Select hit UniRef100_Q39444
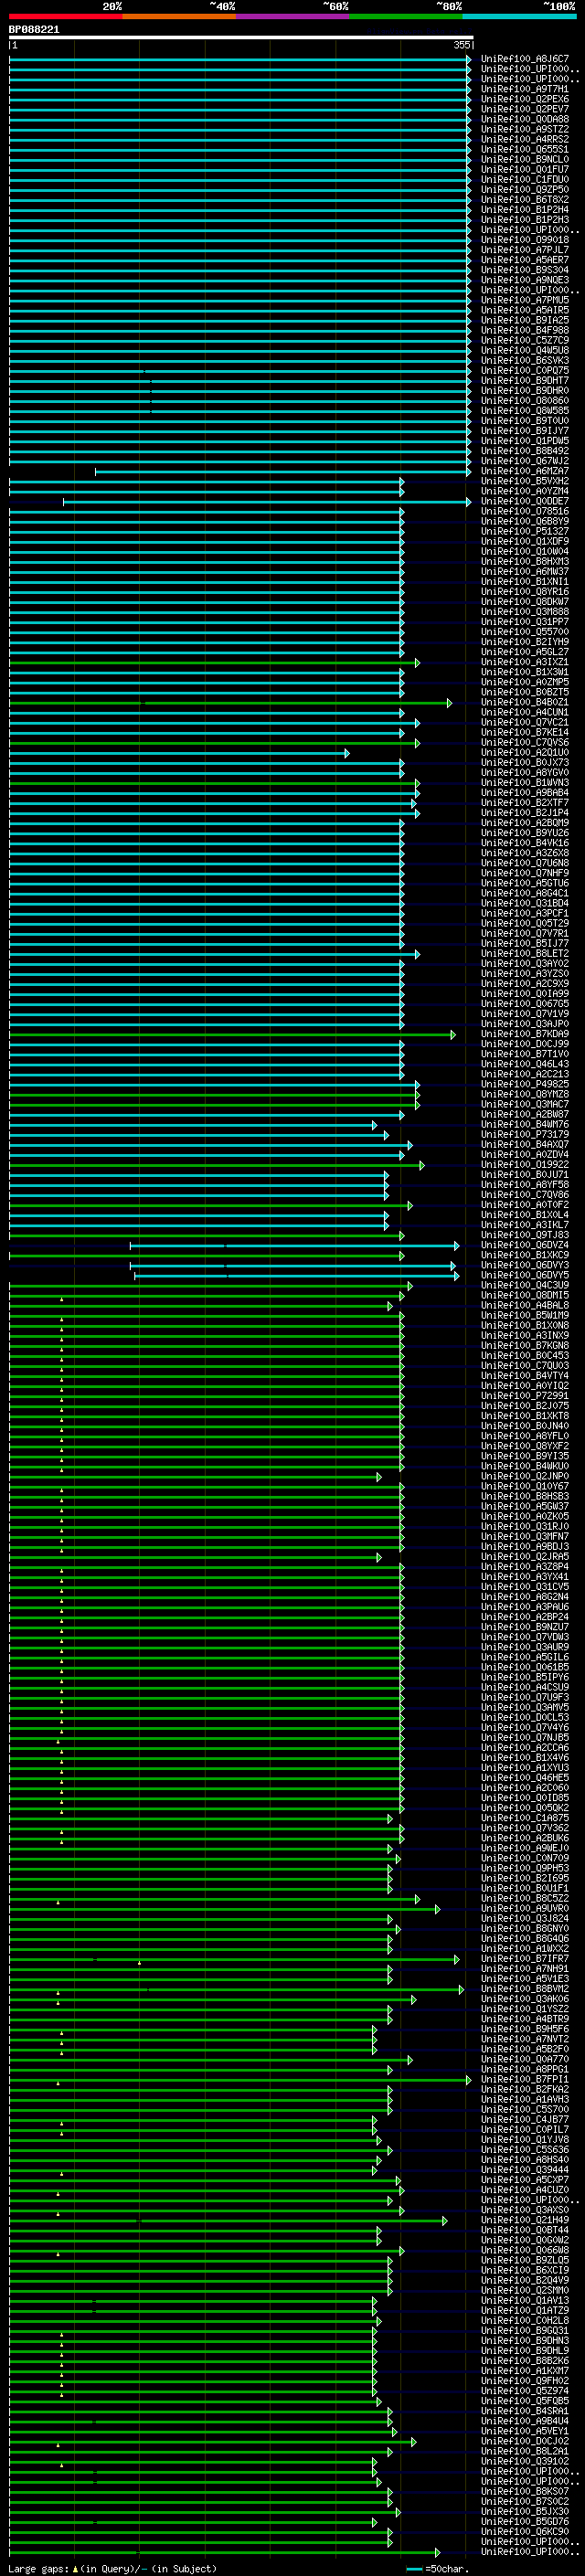Screen dimensions: 585x2576 pyautogui.click(x=525, y=2169)
